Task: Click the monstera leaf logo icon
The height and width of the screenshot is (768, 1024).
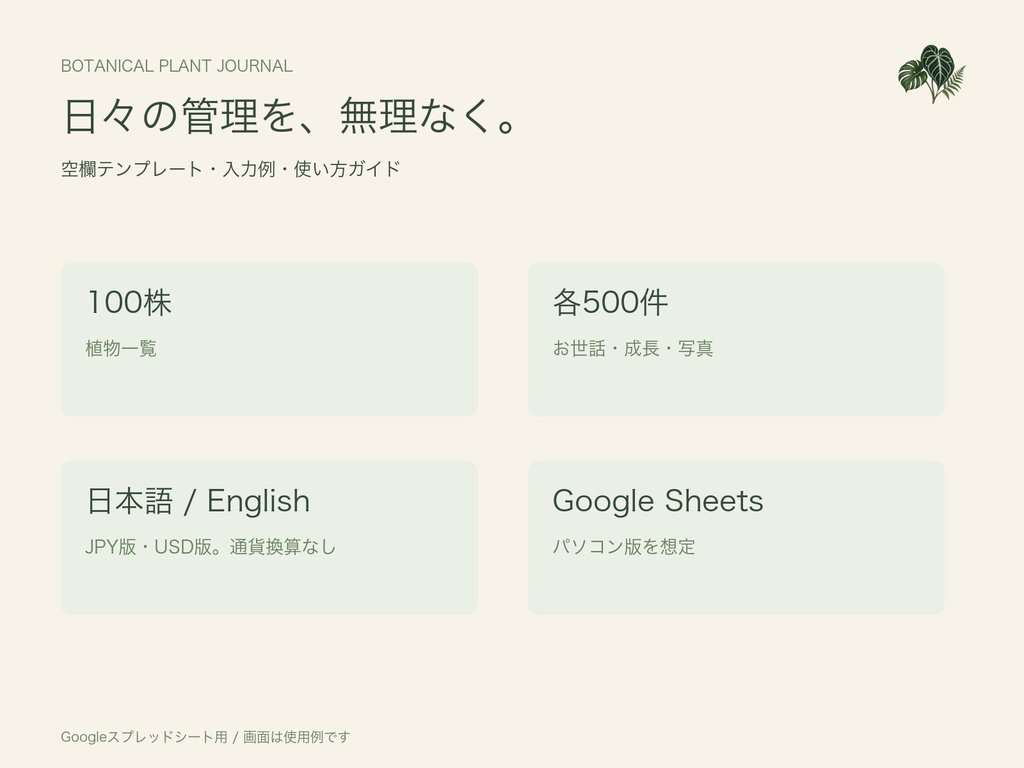Action: tap(932, 74)
